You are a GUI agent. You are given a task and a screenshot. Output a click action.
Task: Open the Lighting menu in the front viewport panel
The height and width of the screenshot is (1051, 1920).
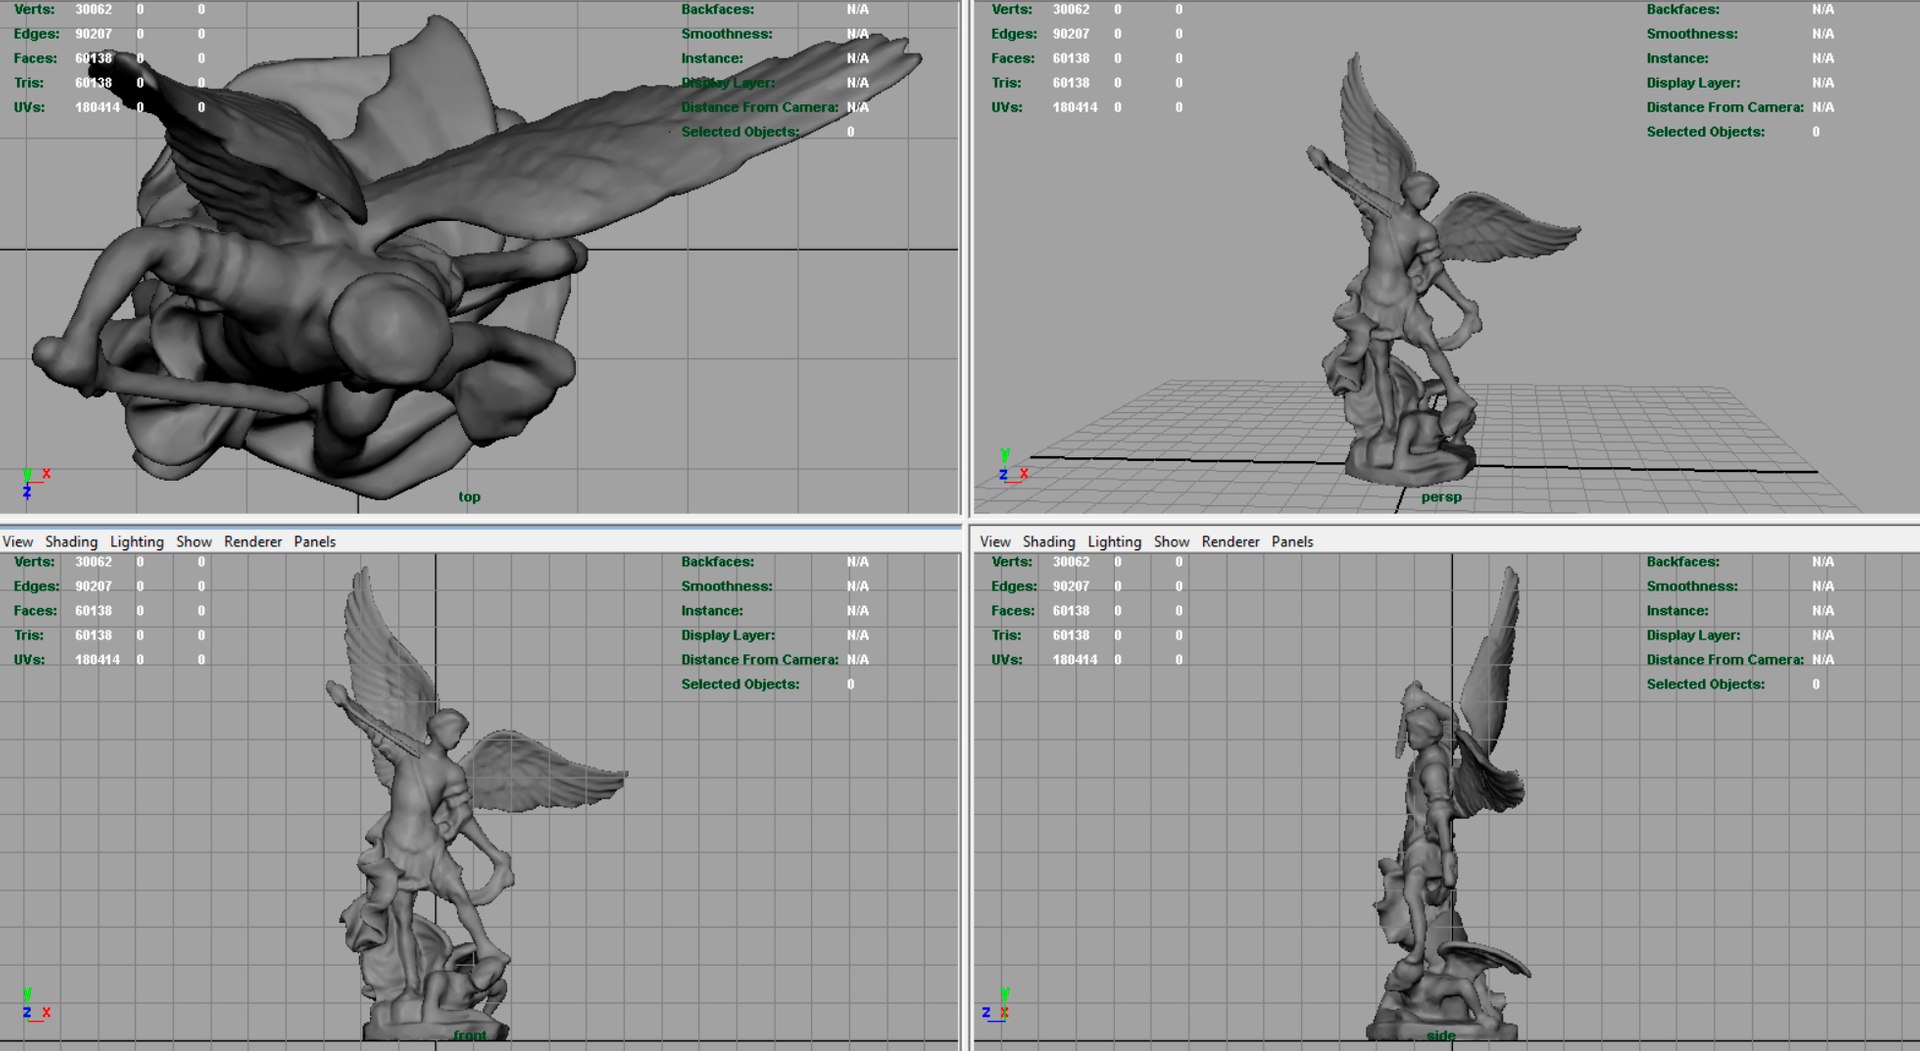tap(137, 541)
